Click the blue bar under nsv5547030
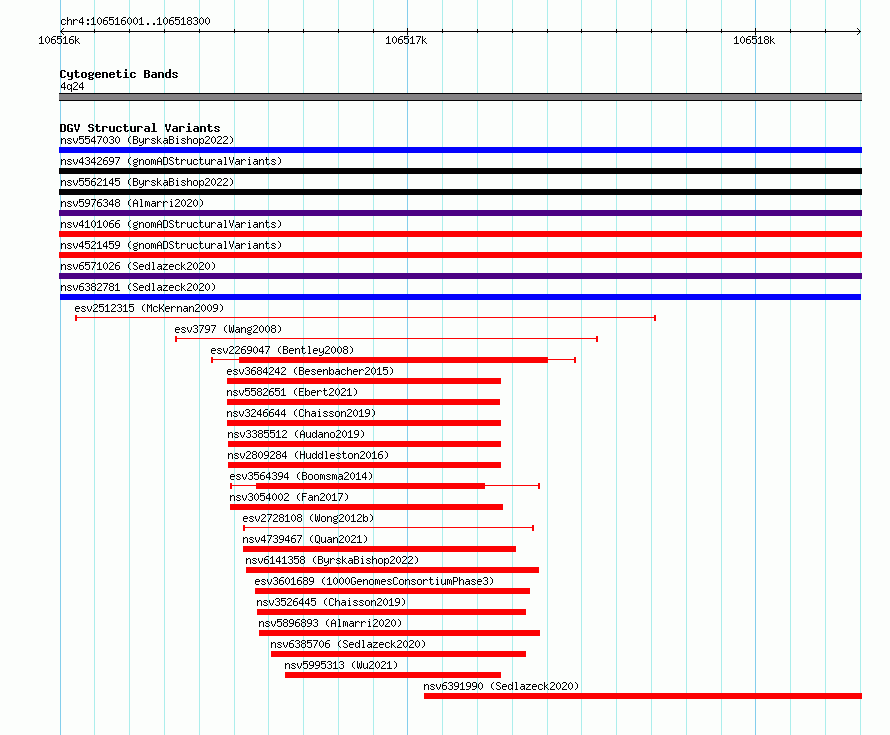The image size is (890, 735). (460, 150)
